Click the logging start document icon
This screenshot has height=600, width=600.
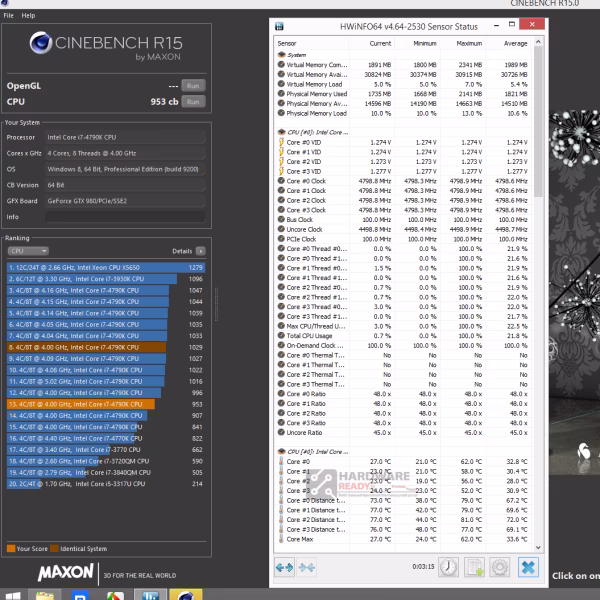click(474, 567)
